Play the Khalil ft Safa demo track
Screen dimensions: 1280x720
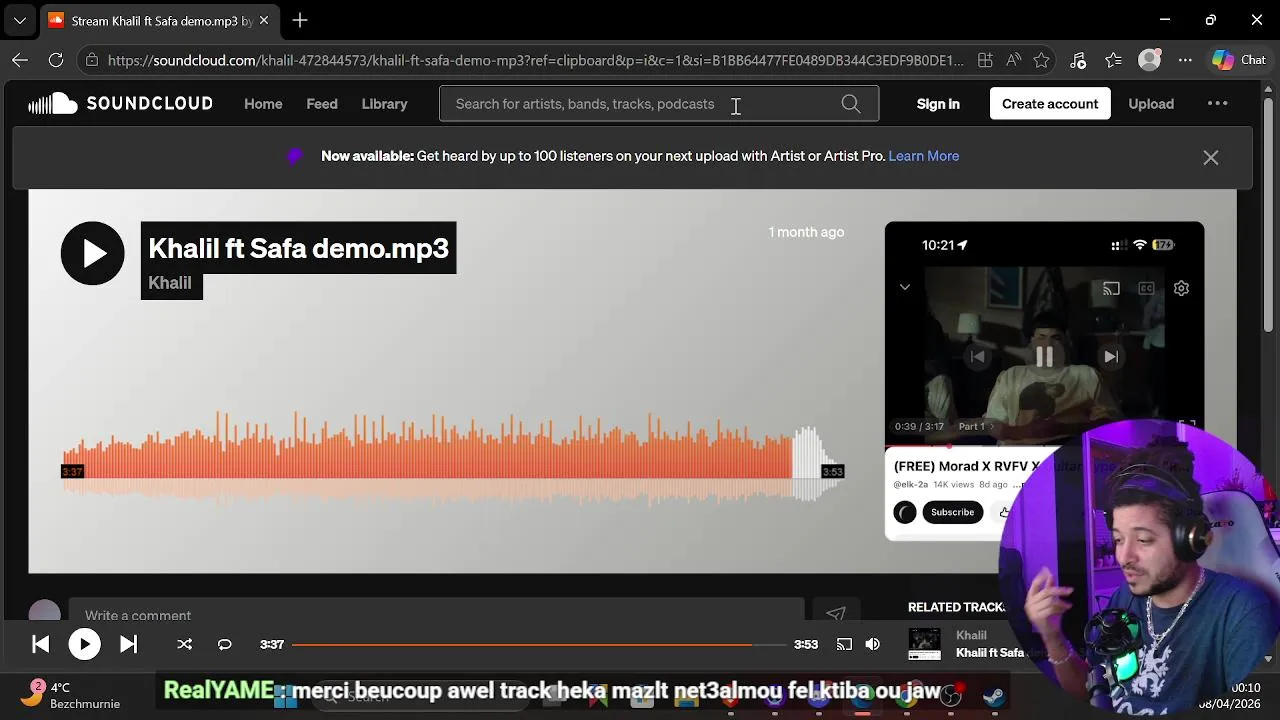[92, 253]
